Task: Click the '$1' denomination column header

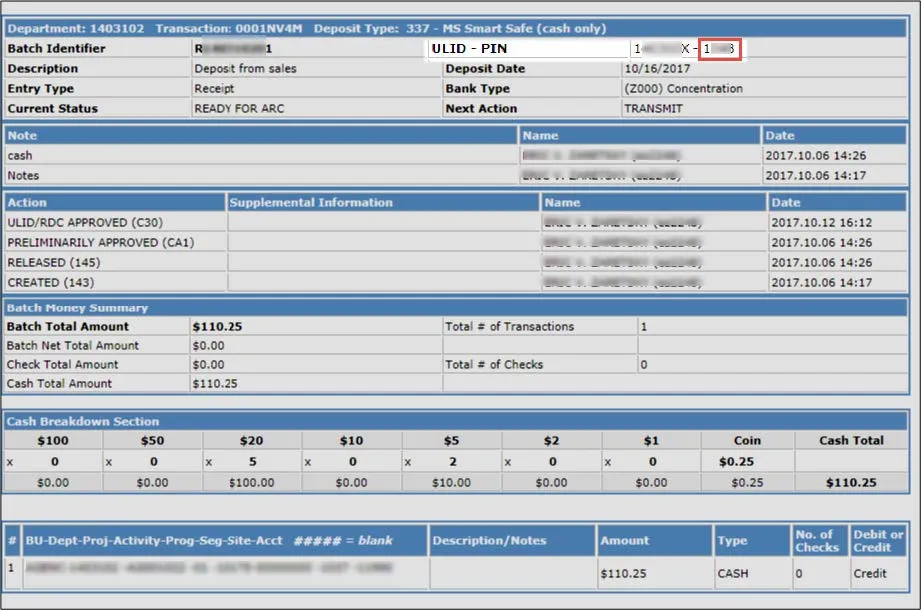Action: tap(651, 440)
